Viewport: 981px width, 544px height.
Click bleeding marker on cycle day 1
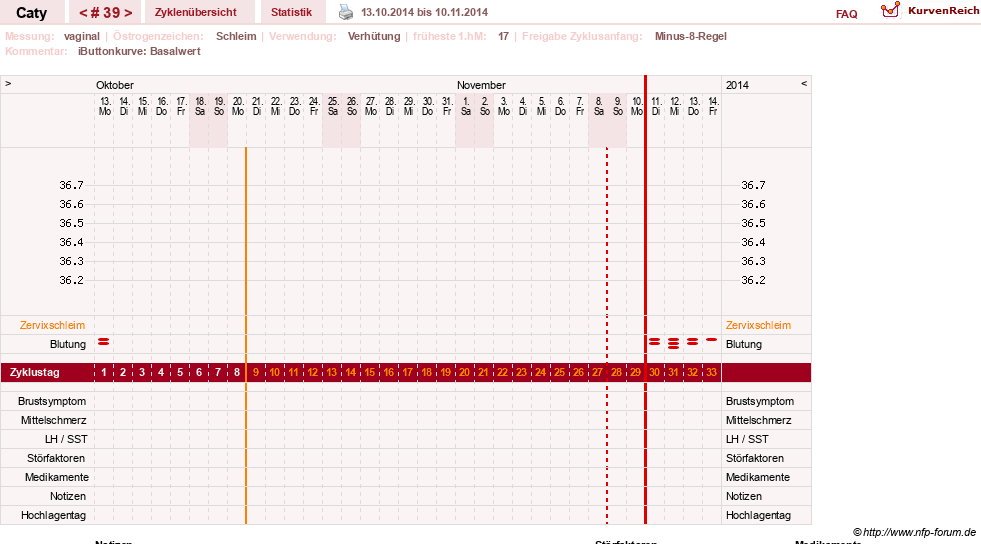pyautogui.click(x=104, y=341)
